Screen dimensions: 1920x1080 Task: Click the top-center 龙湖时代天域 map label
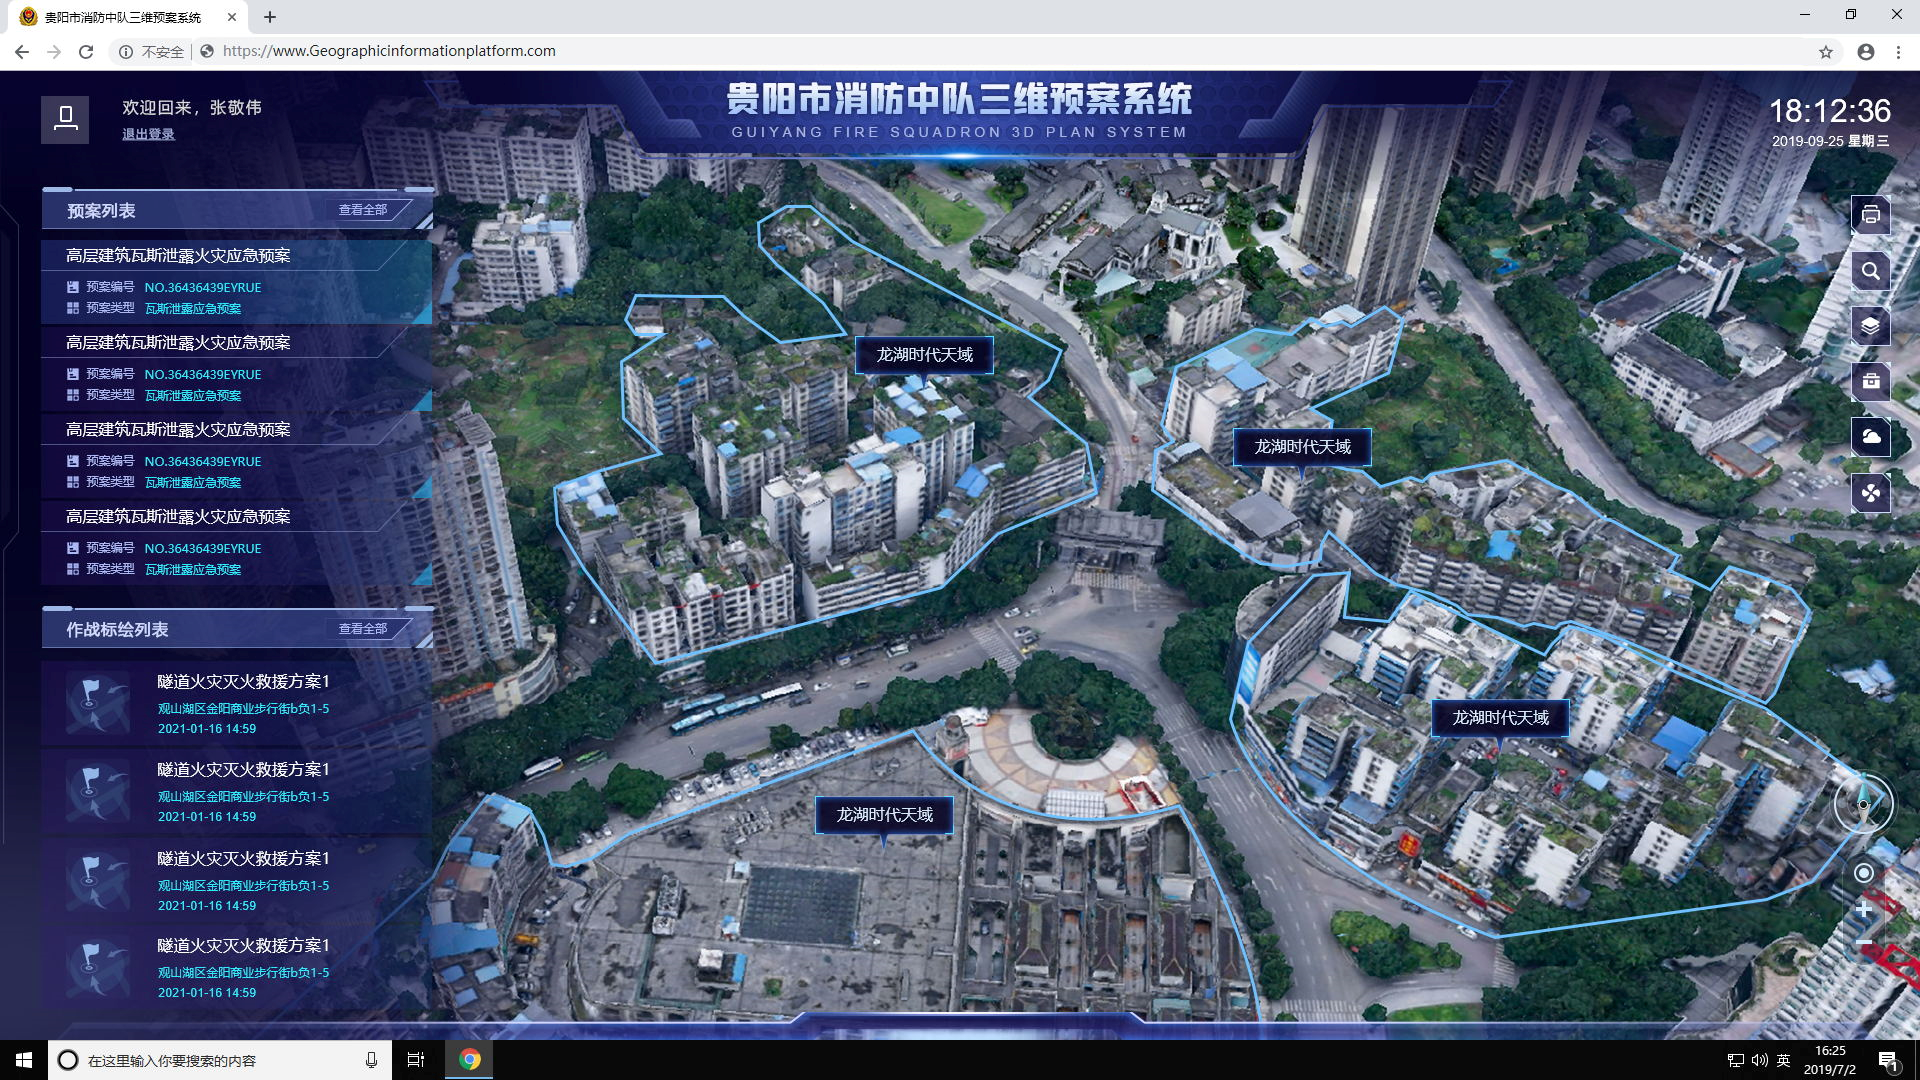924,355
